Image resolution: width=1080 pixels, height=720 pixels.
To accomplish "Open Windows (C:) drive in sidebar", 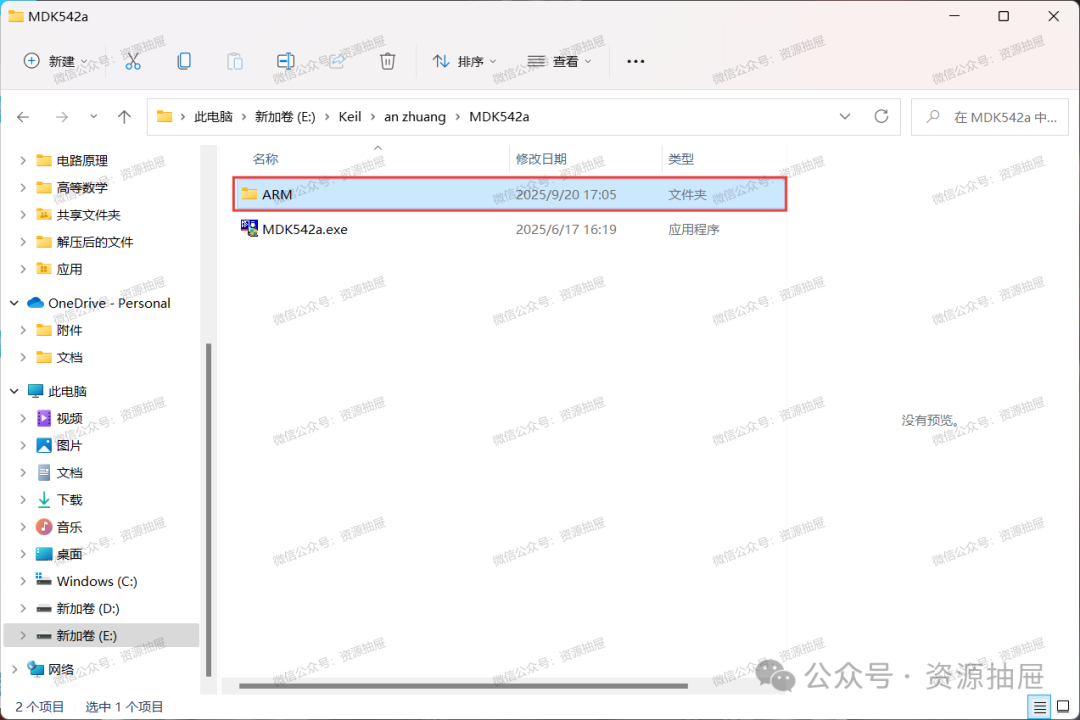I will click(x=96, y=582).
